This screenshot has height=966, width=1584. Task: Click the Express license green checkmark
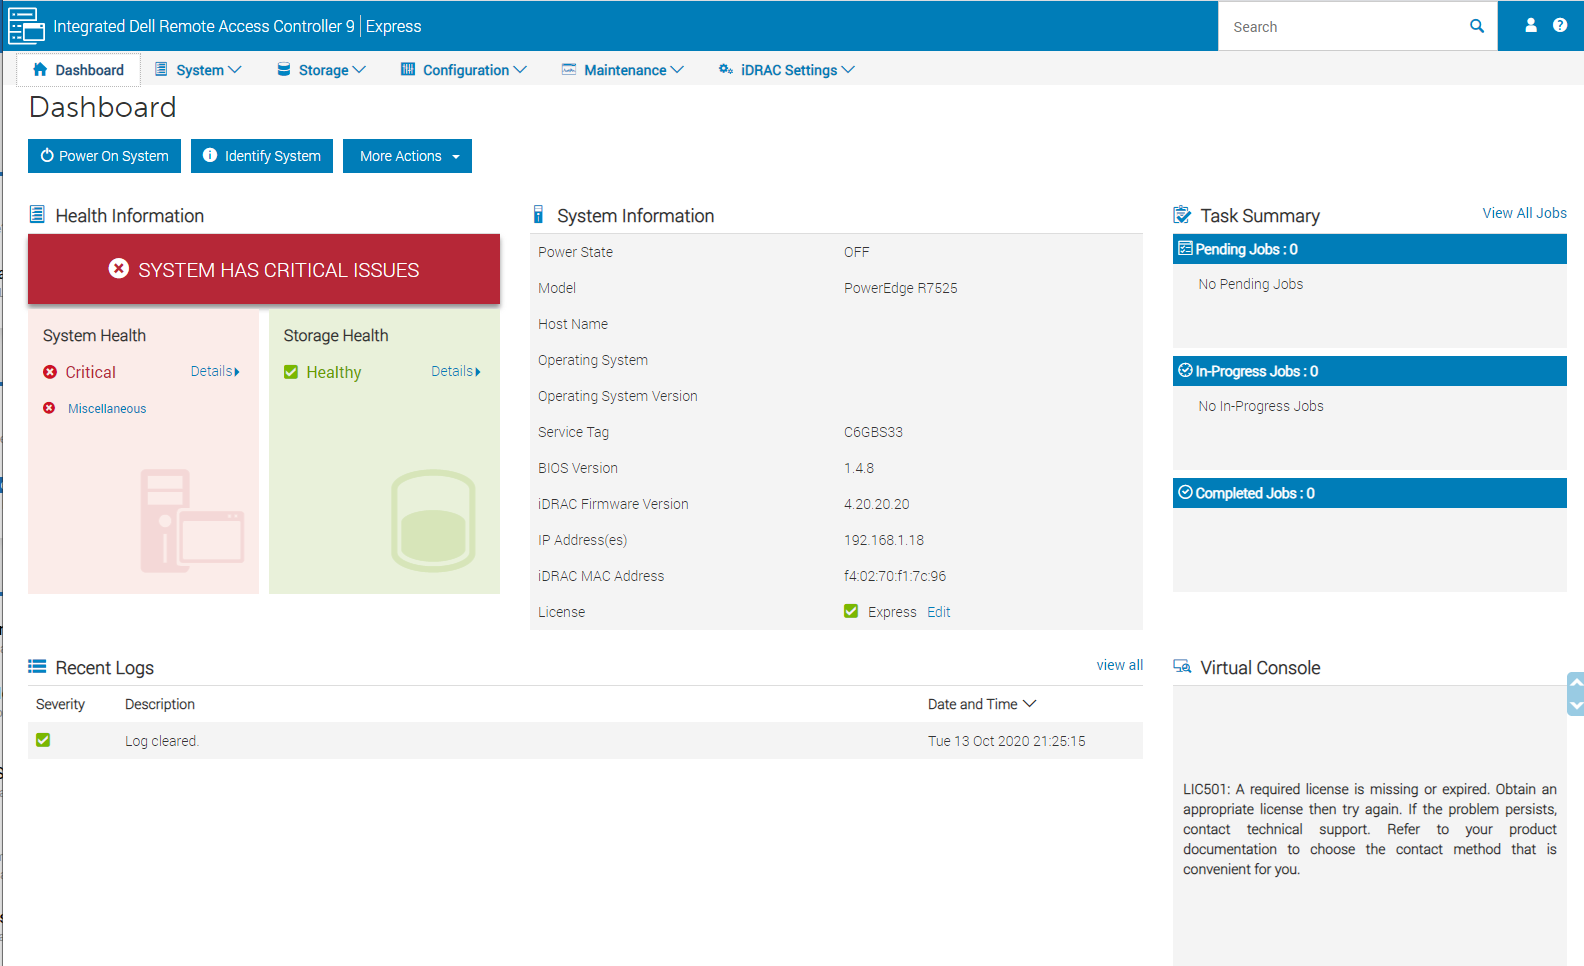coord(851,611)
